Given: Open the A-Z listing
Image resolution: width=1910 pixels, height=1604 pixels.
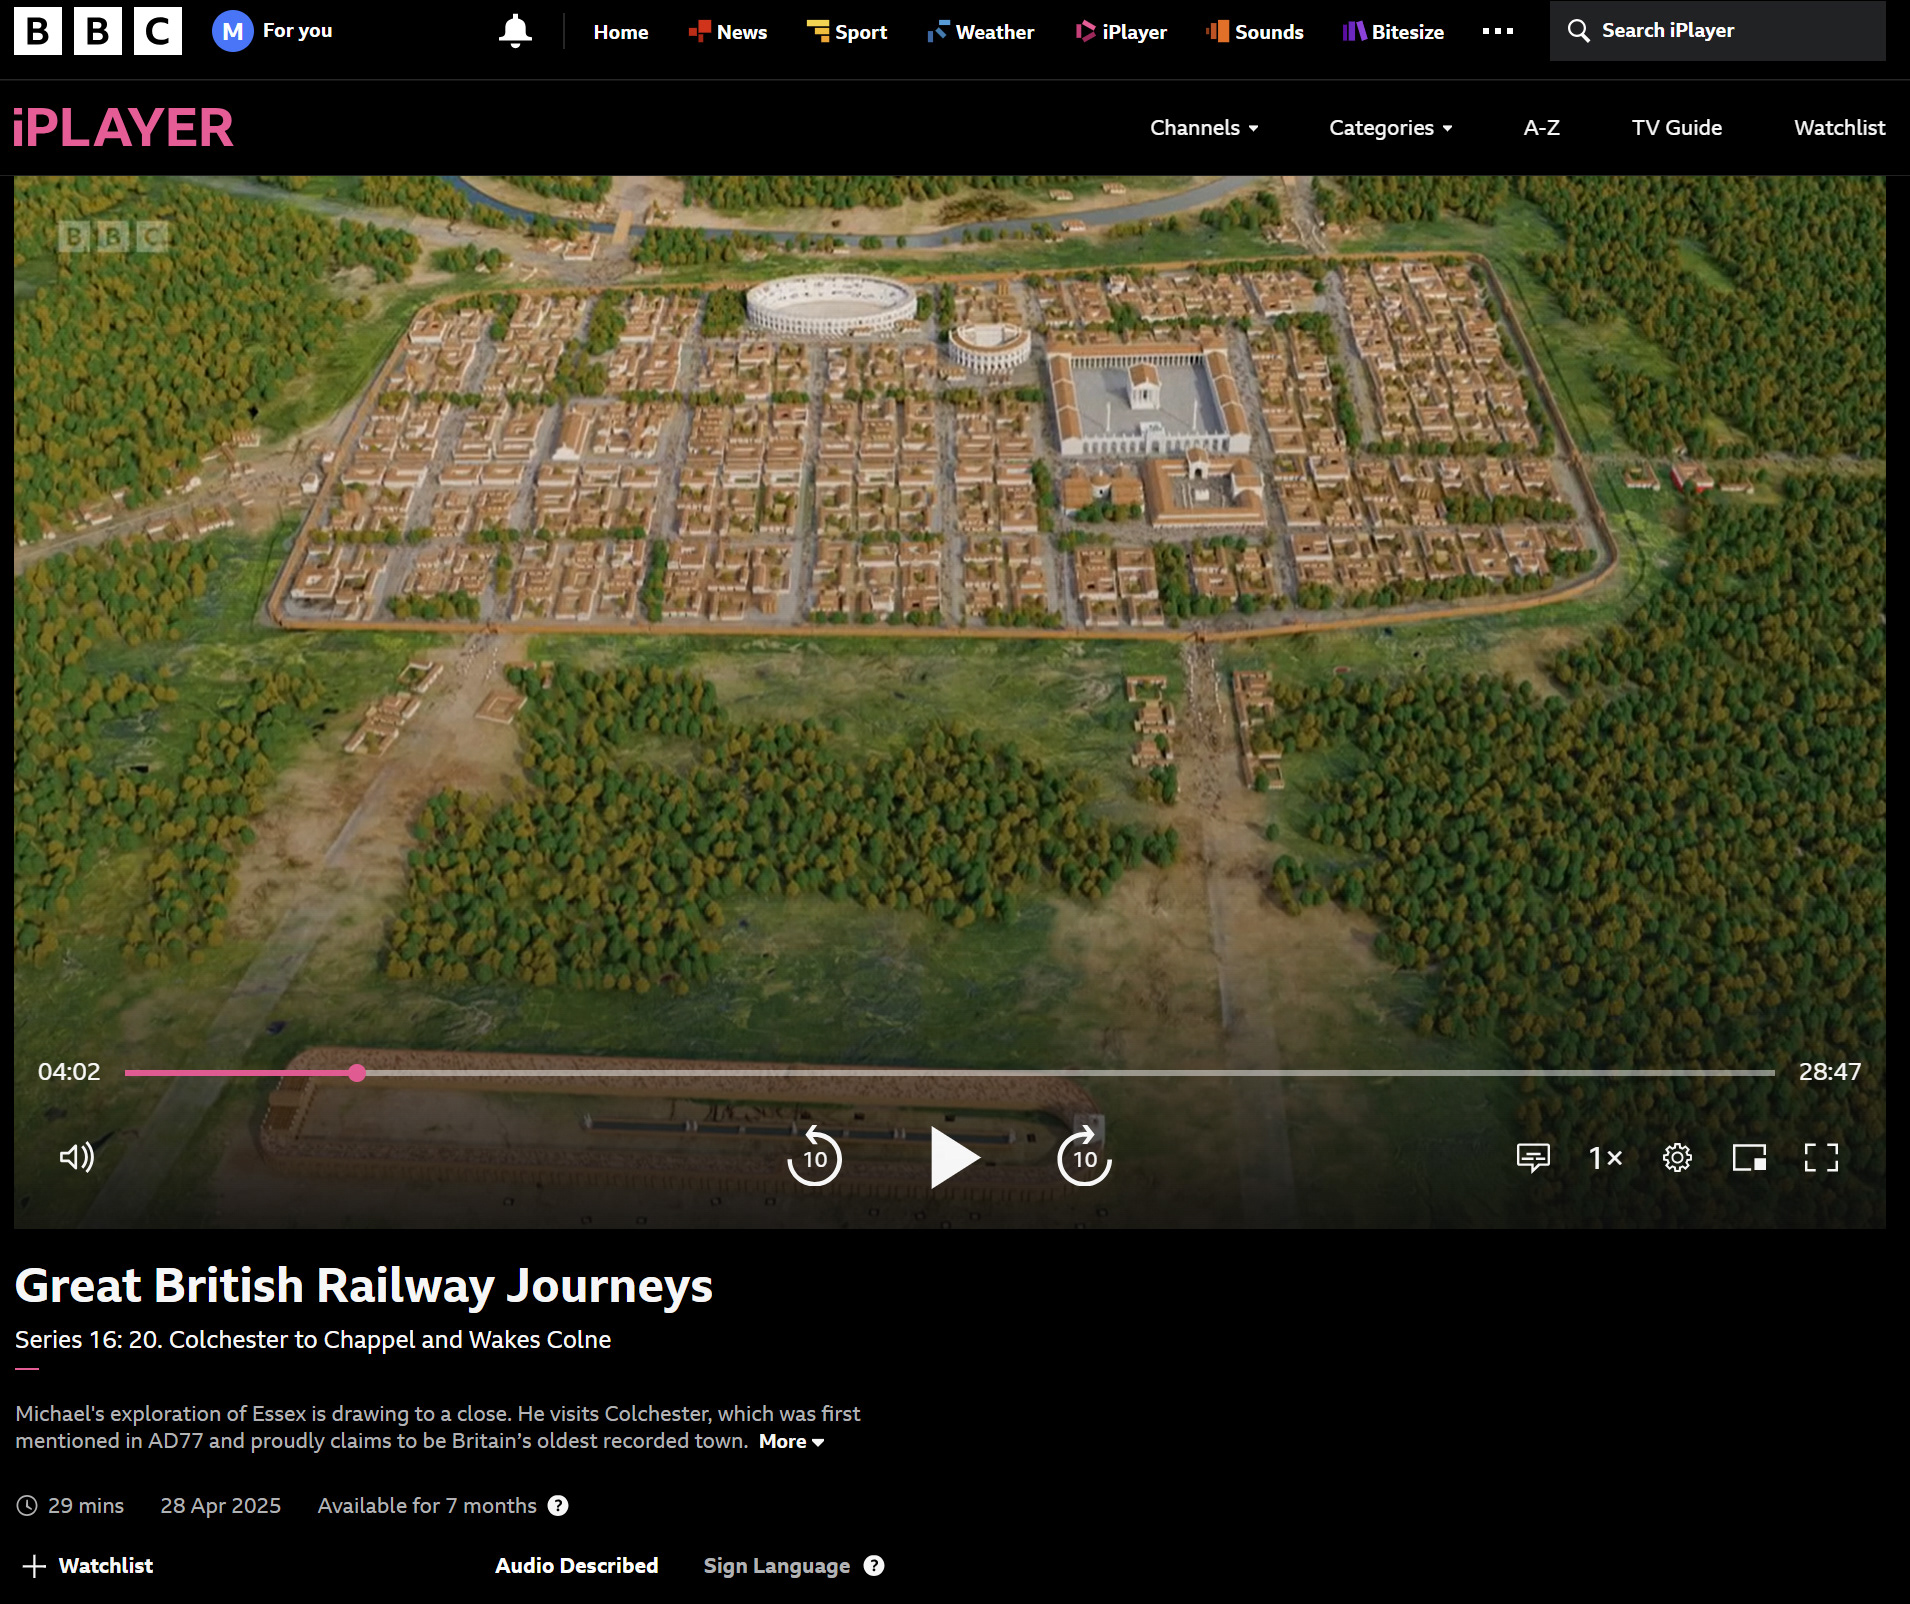Looking at the screenshot, I should 1542,128.
